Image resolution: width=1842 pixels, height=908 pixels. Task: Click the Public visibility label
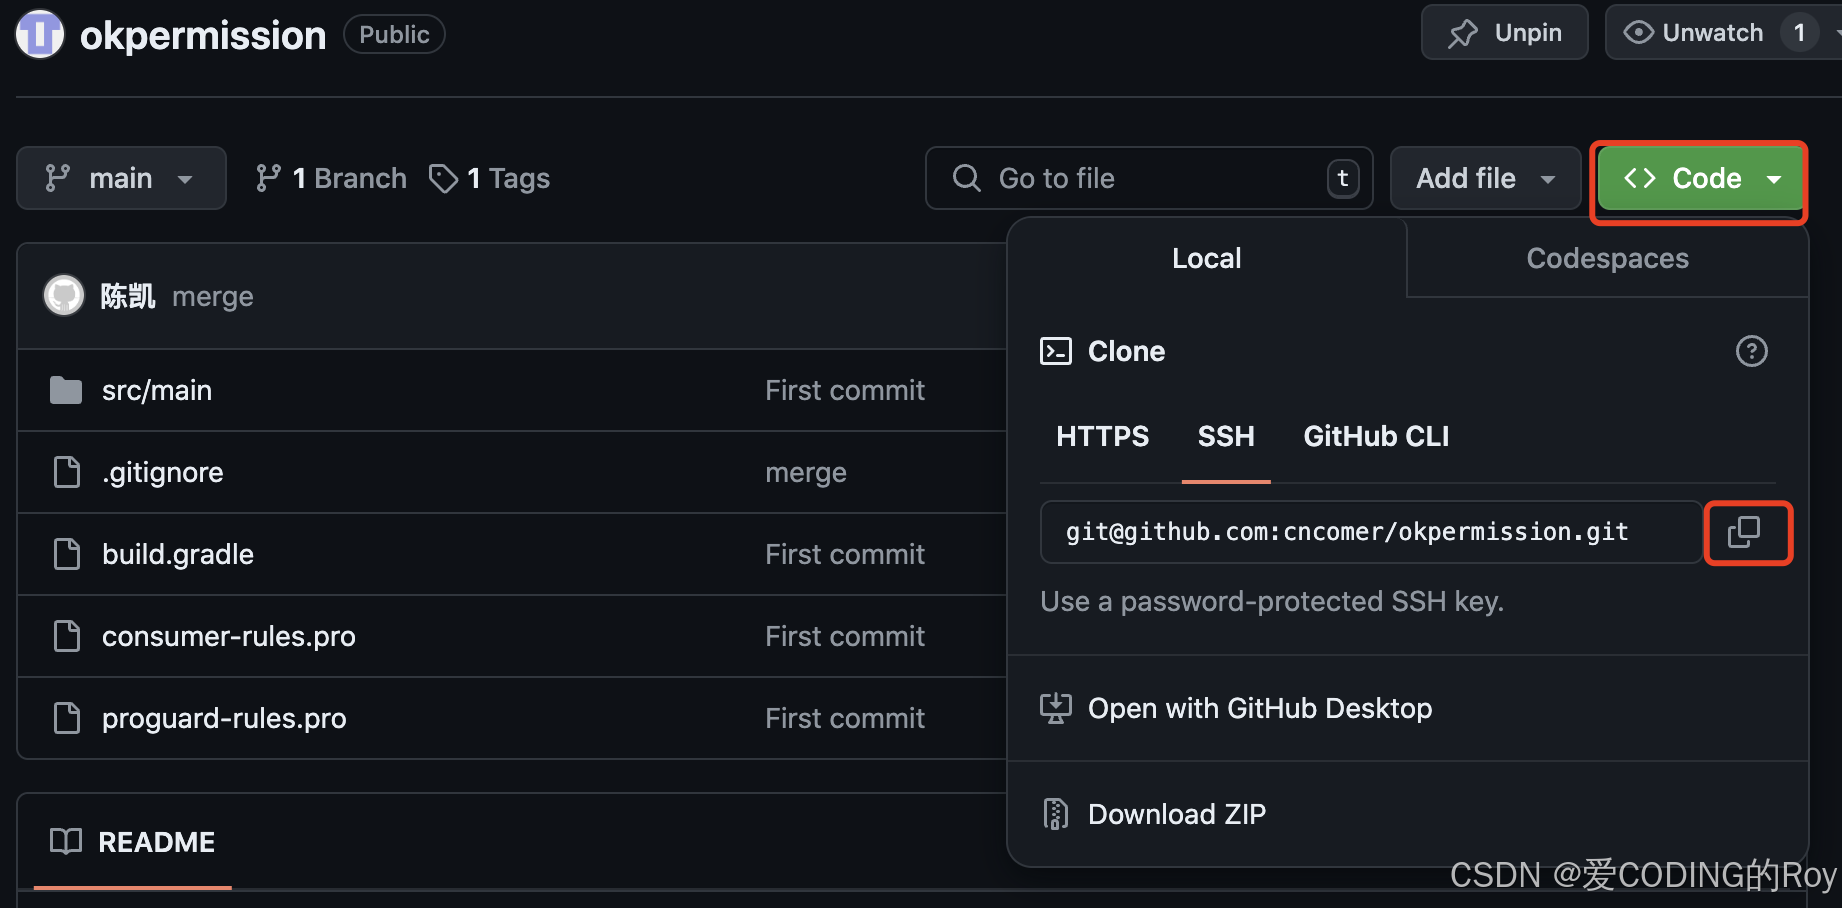[394, 34]
